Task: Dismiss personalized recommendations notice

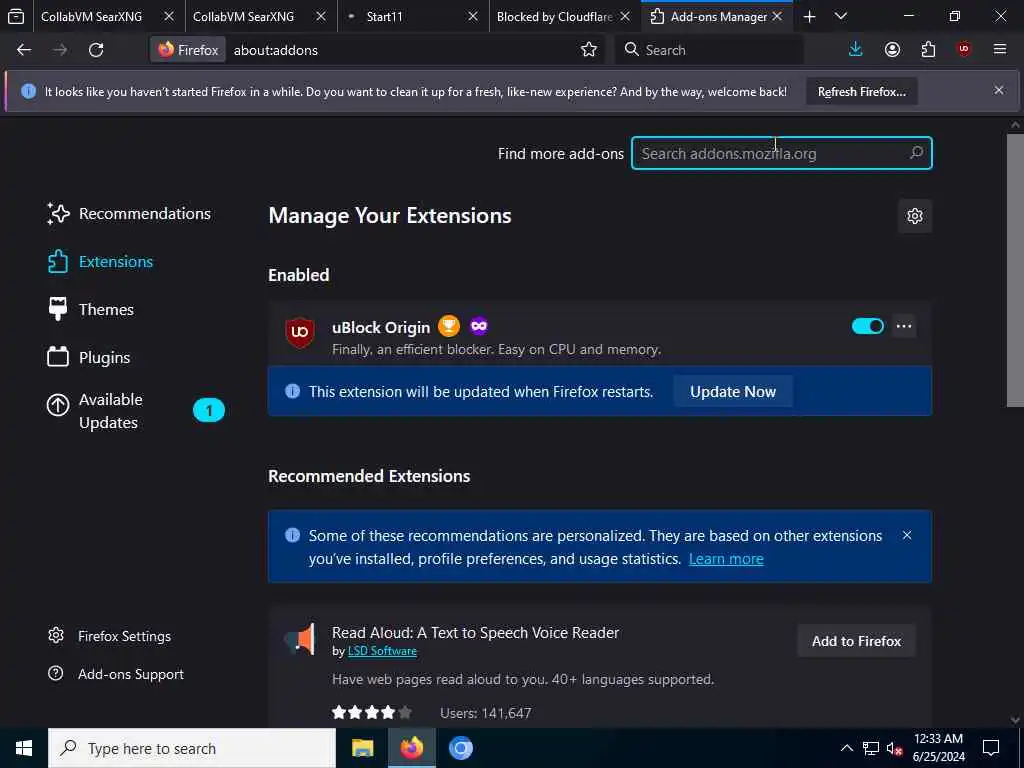Action: [906, 535]
